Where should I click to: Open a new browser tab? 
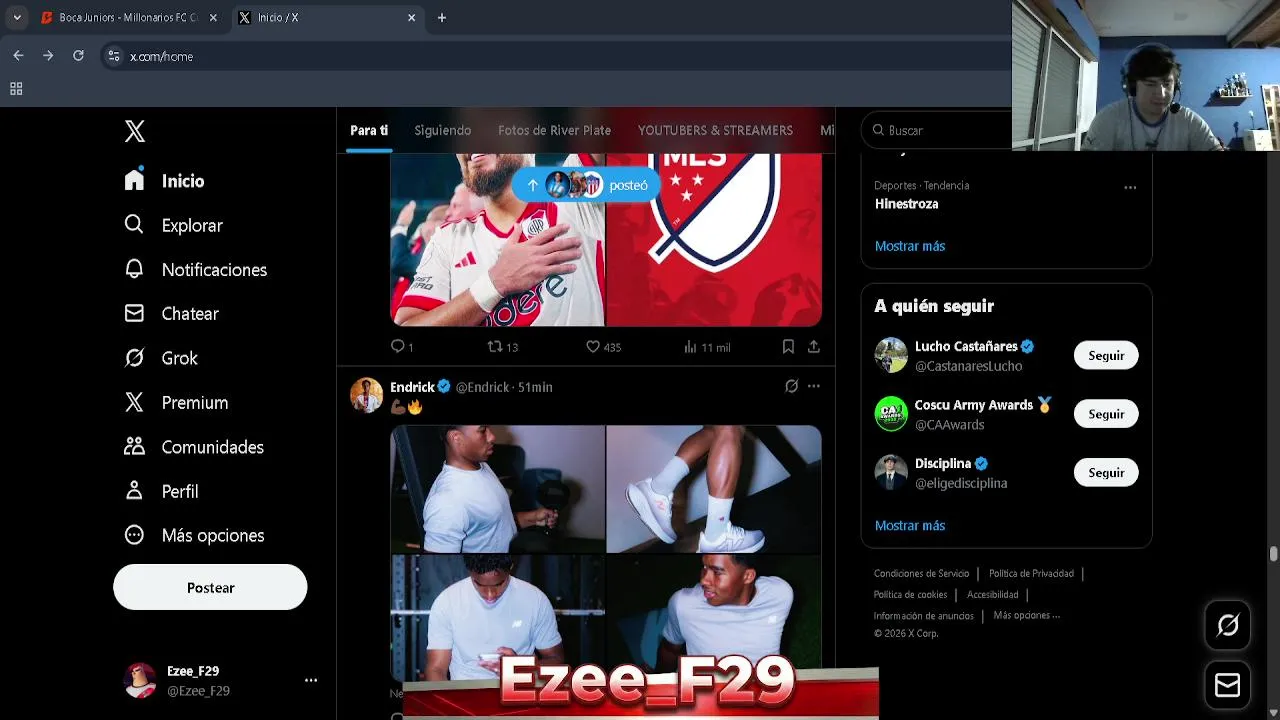[x=442, y=18]
